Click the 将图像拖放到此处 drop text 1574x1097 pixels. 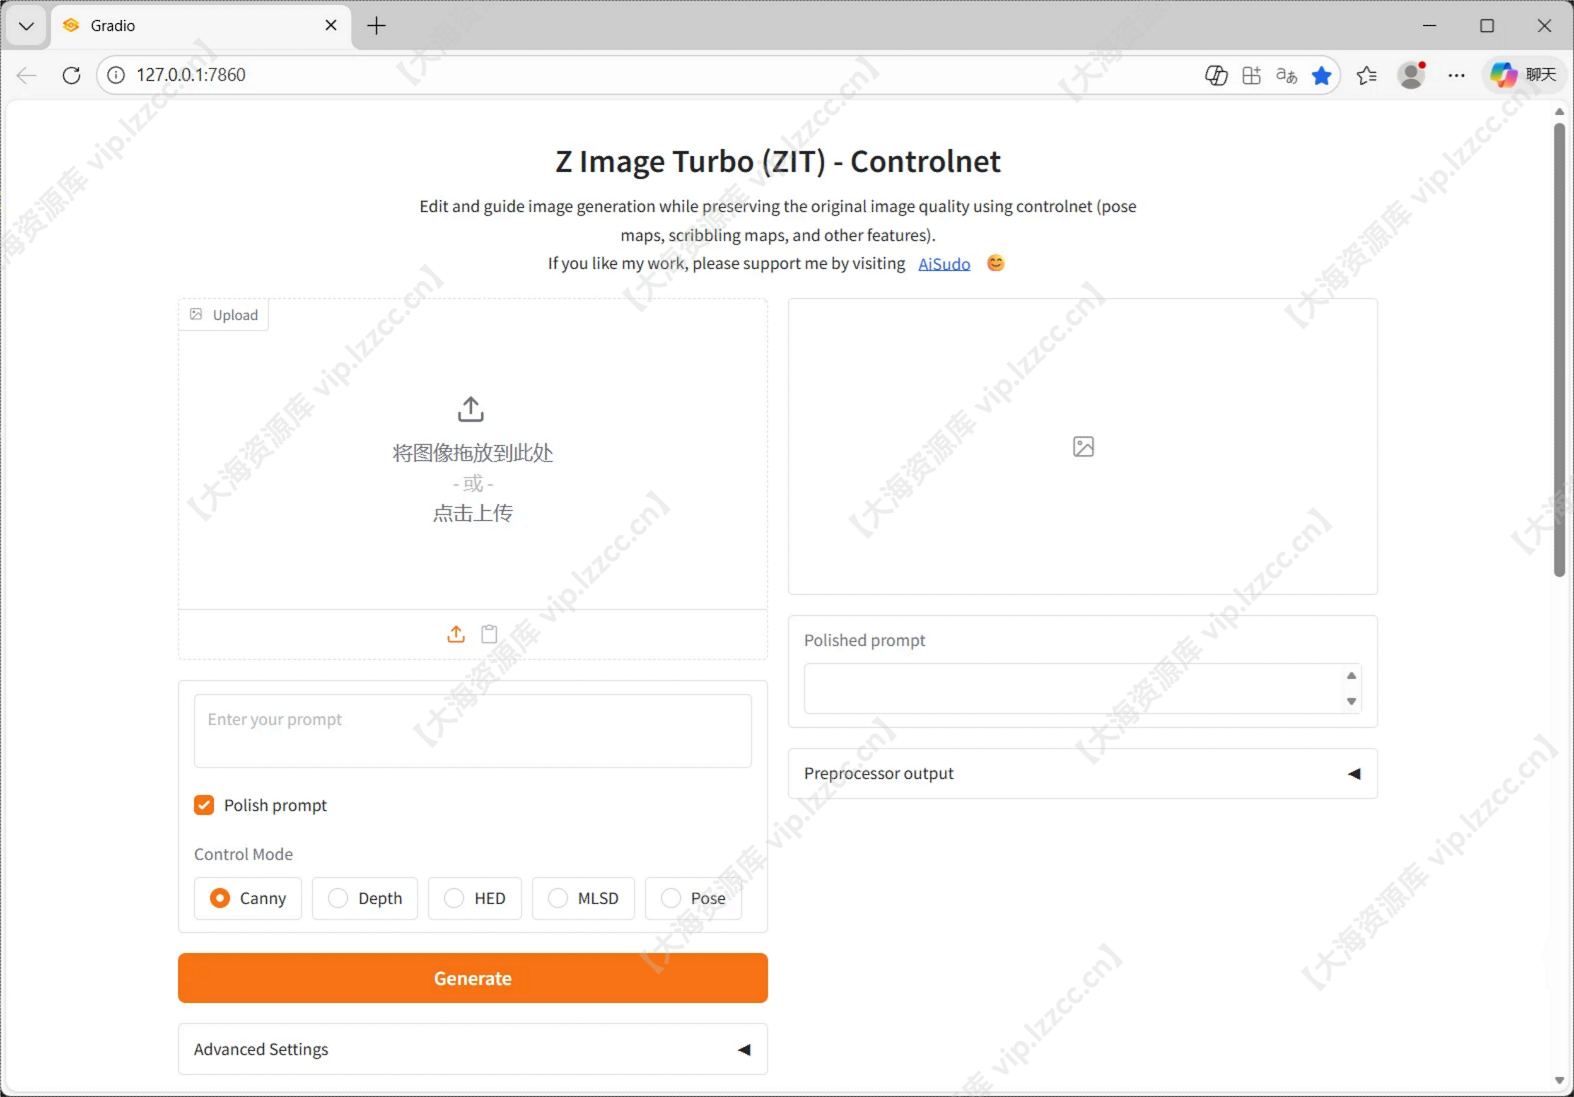[473, 453]
